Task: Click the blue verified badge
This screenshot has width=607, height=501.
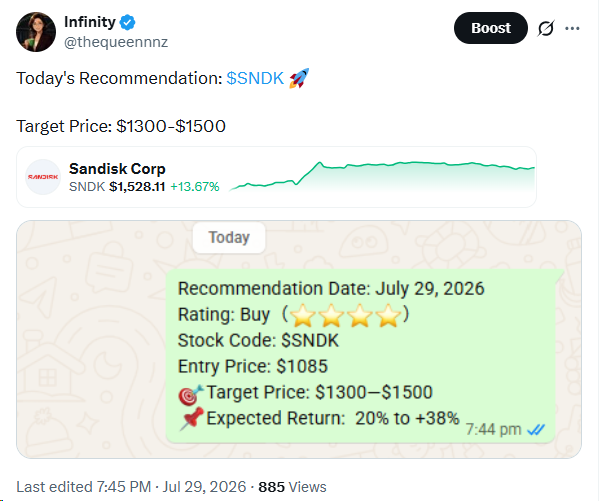Action: (x=127, y=22)
